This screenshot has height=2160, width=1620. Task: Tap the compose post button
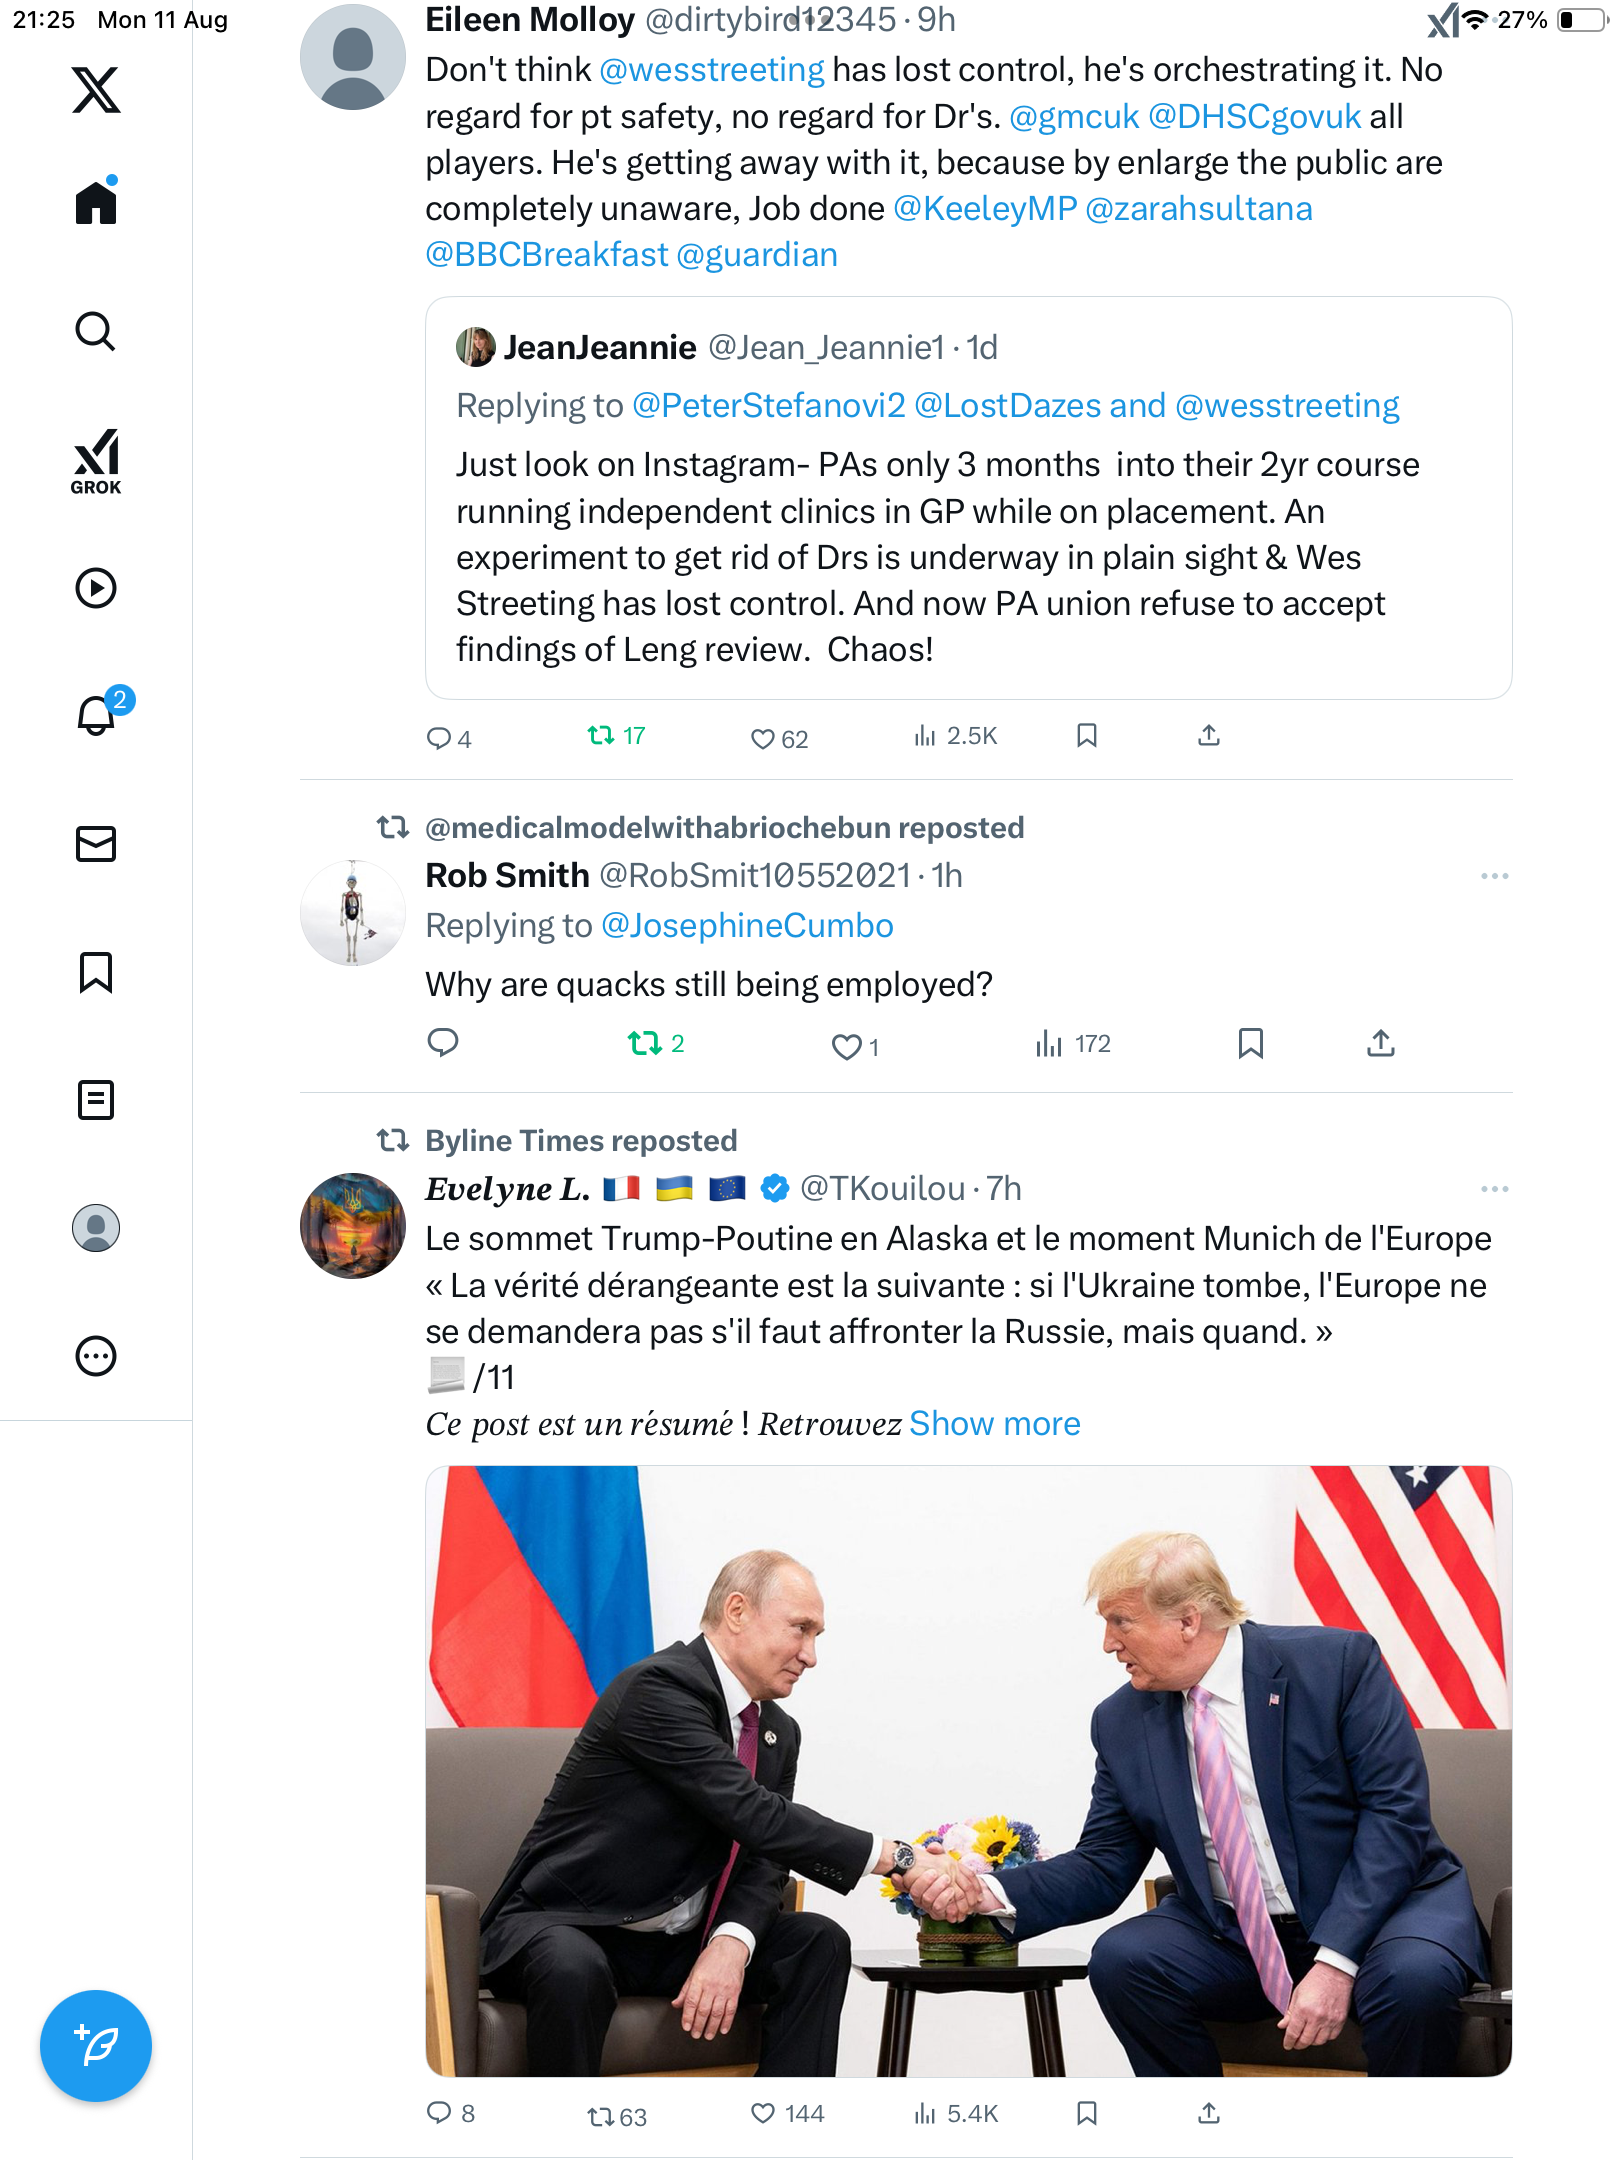coord(96,2046)
